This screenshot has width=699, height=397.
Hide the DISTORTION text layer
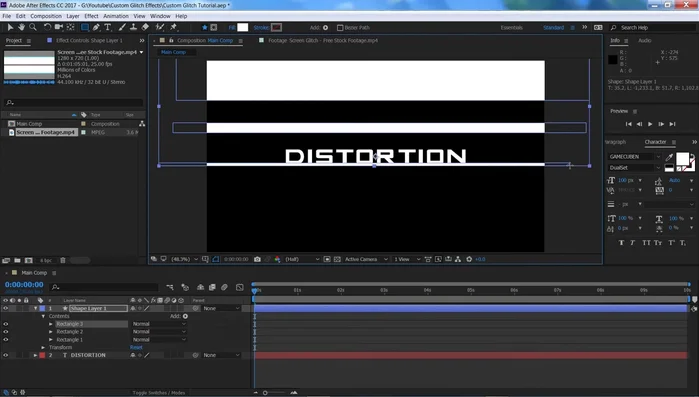tap(5, 355)
